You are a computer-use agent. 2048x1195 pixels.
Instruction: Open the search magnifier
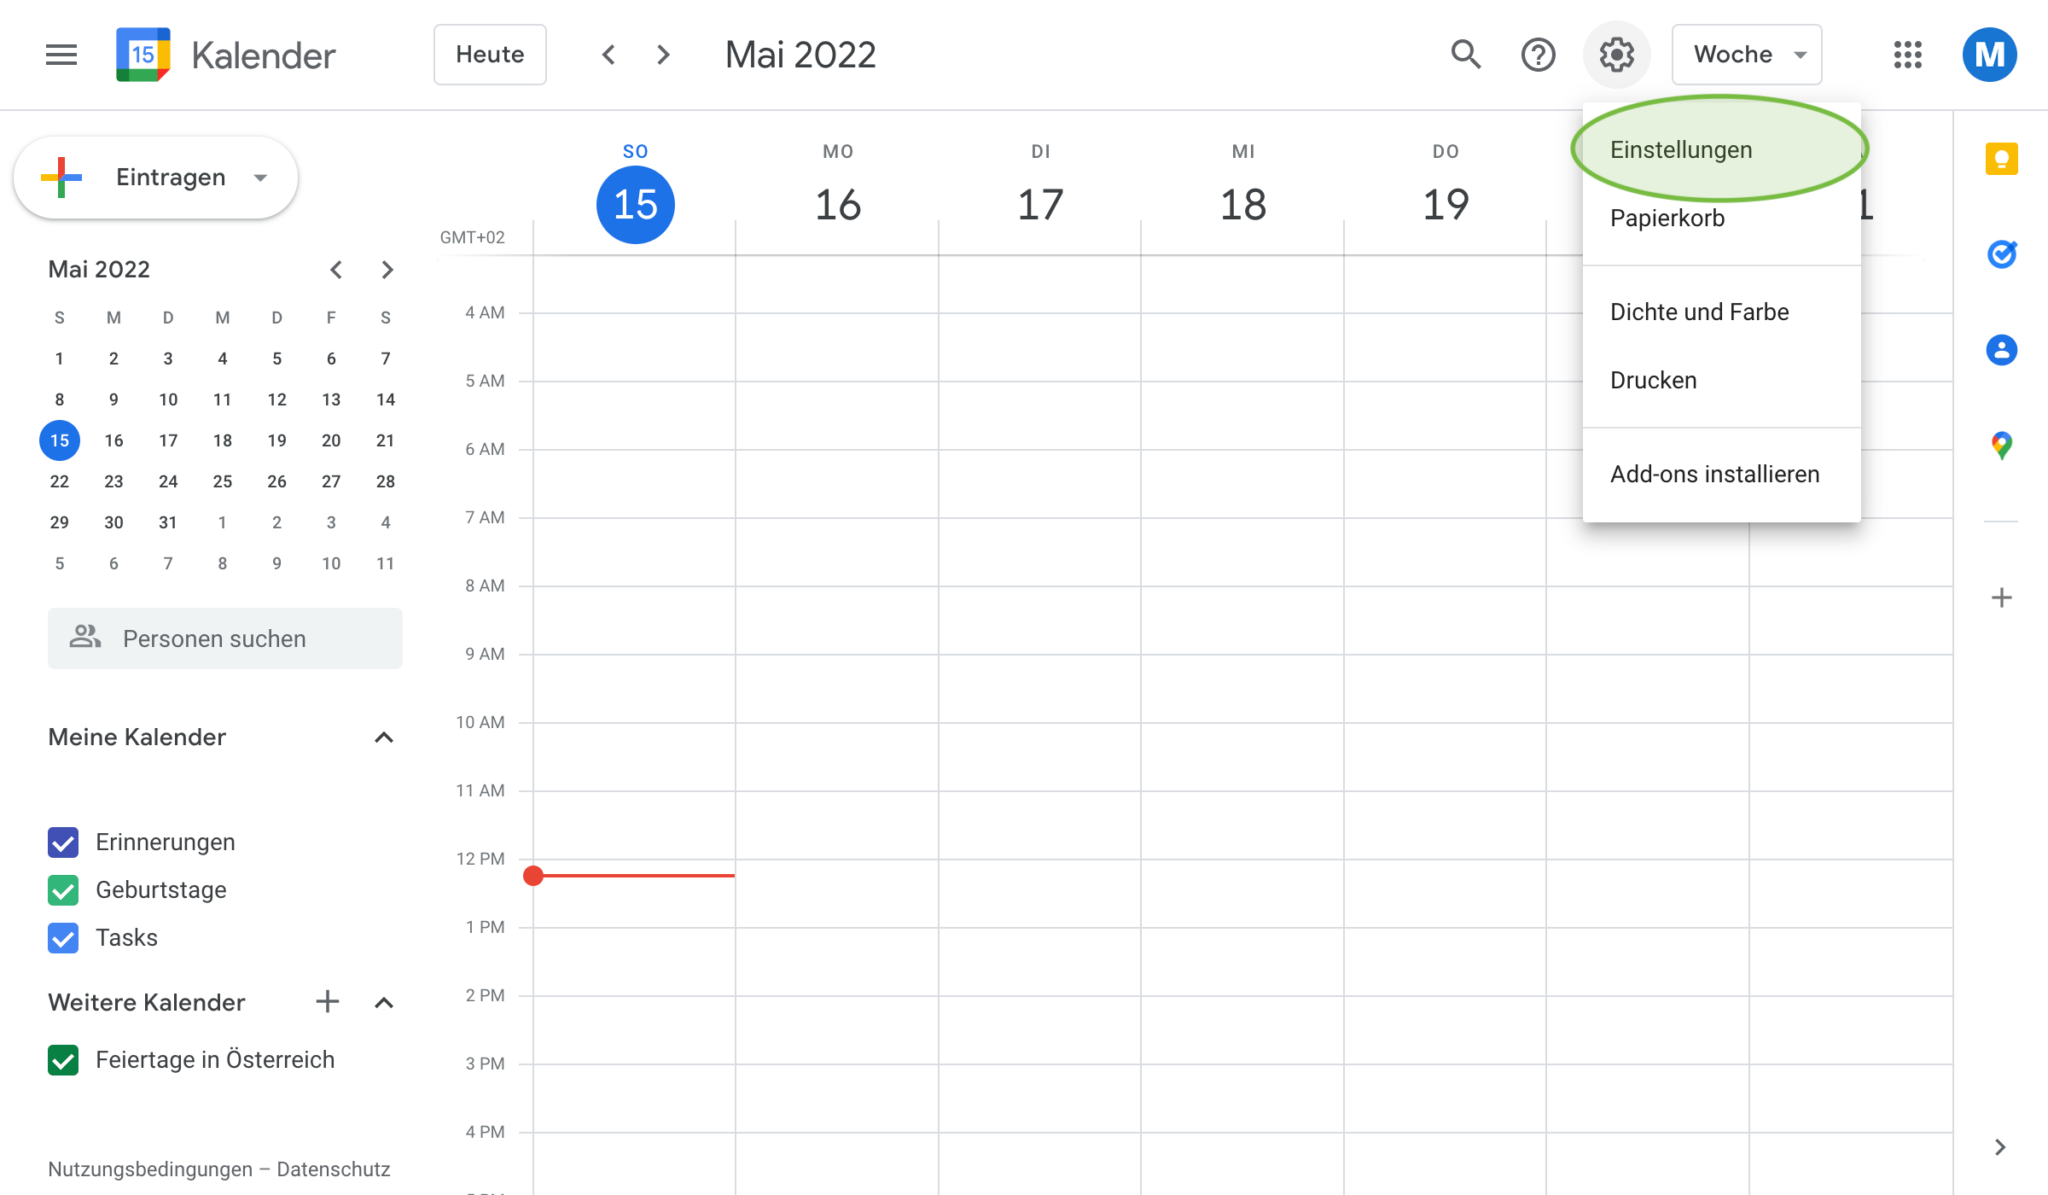1466,54
